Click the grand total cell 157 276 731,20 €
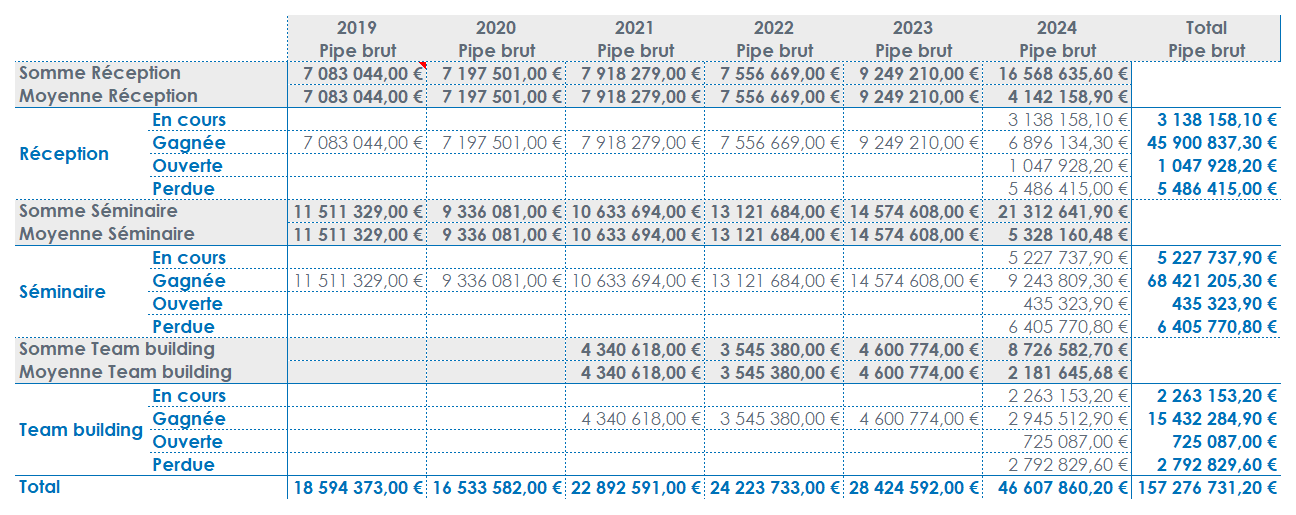1296x515 pixels. click(x=1207, y=488)
